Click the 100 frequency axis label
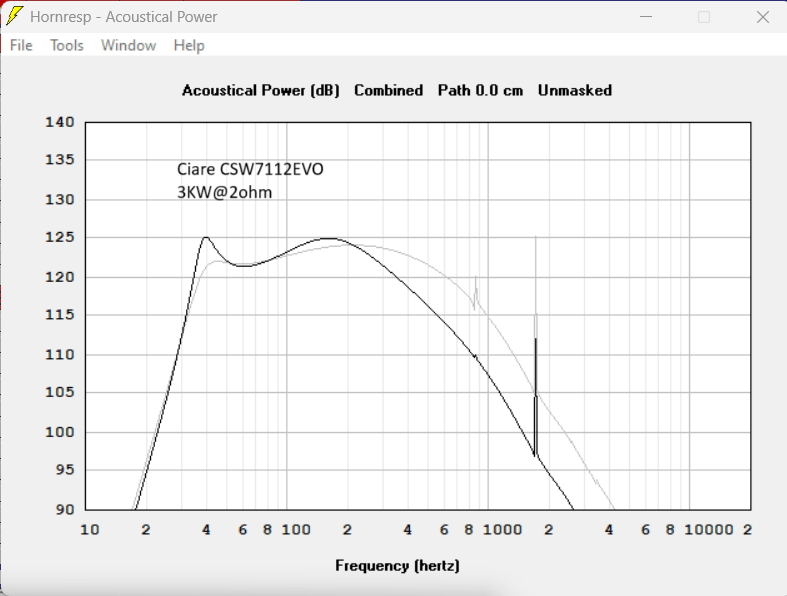The width and height of the screenshot is (787, 596). point(296,530)
